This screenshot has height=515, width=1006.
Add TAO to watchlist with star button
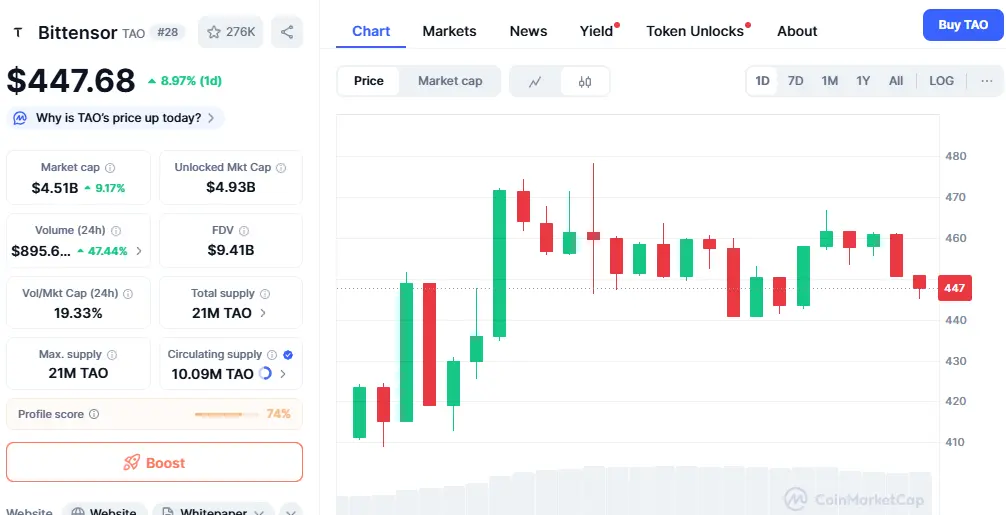[230, 32]
